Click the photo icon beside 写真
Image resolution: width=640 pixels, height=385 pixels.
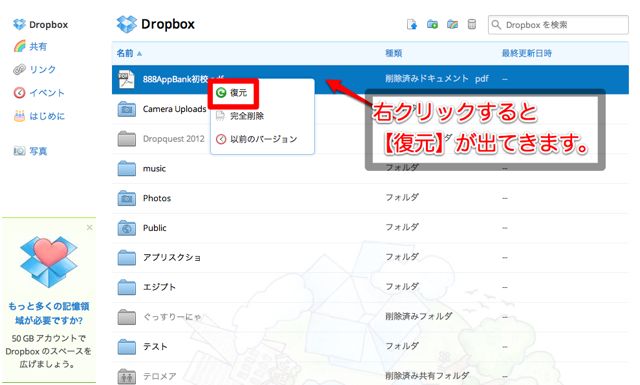[x=19, y=151]
